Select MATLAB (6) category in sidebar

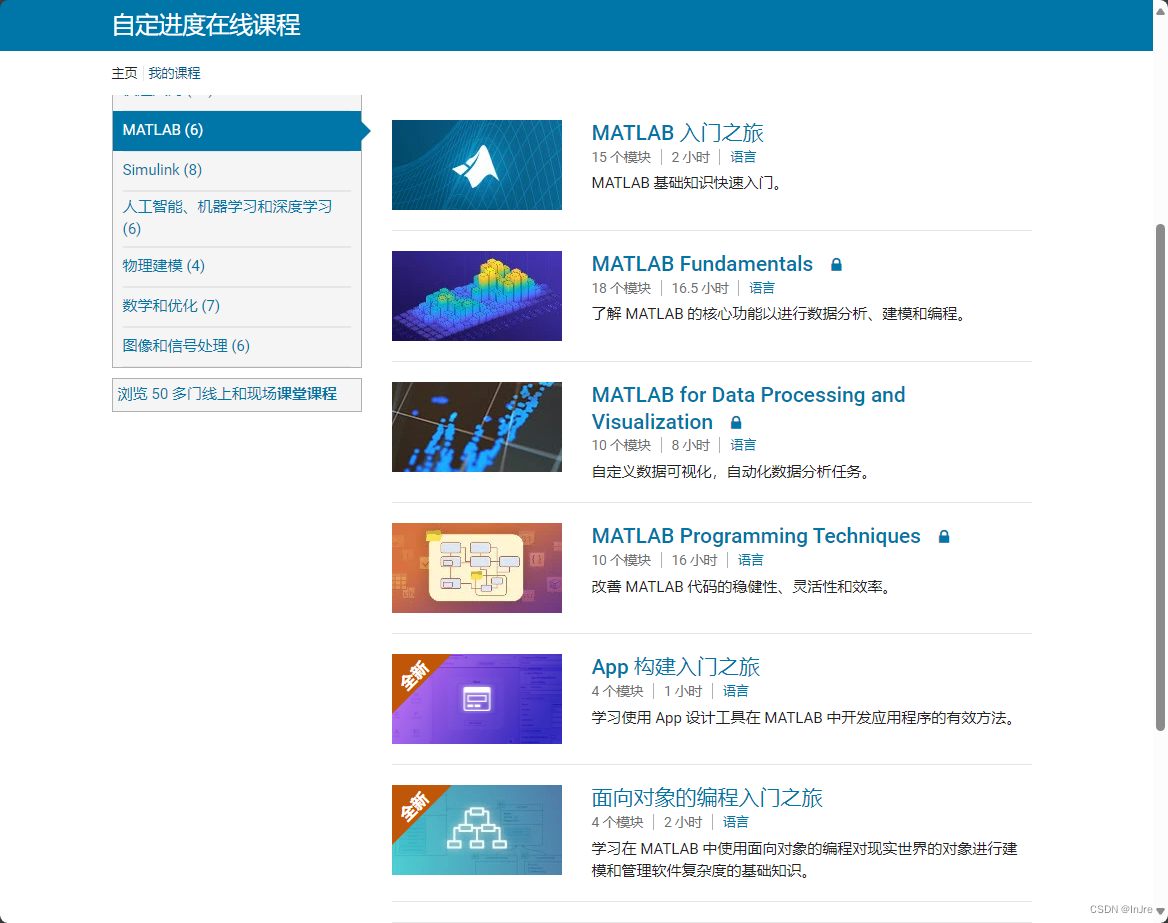(237, 130)
